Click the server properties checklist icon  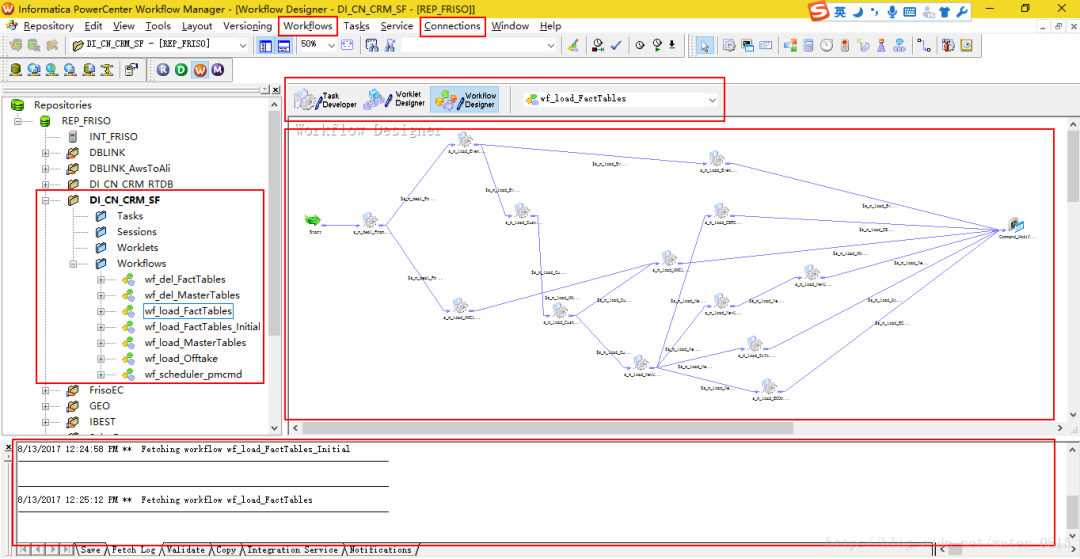pyautogui.click(x=130, y=70)
